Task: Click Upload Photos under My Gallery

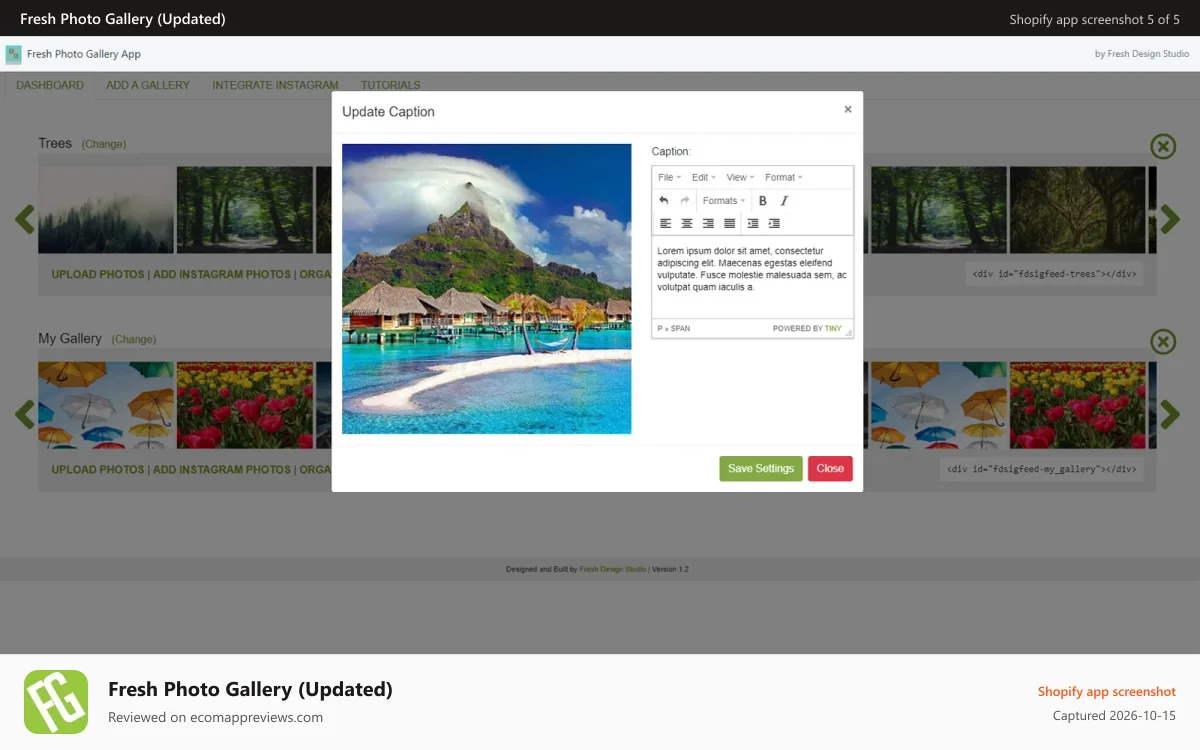Action: [98, 469]
